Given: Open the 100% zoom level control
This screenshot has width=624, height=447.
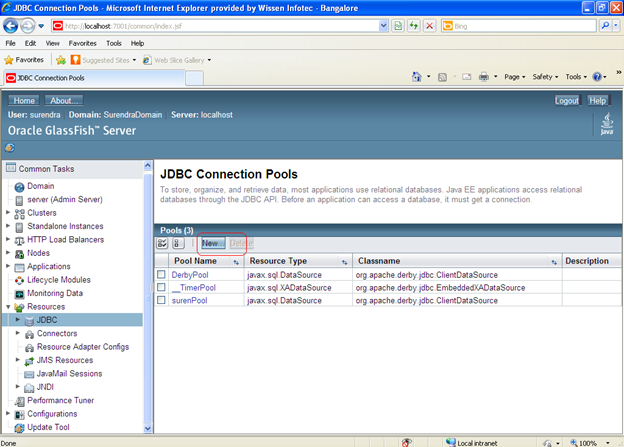Looking at the screenshot, I should [591, 443].
